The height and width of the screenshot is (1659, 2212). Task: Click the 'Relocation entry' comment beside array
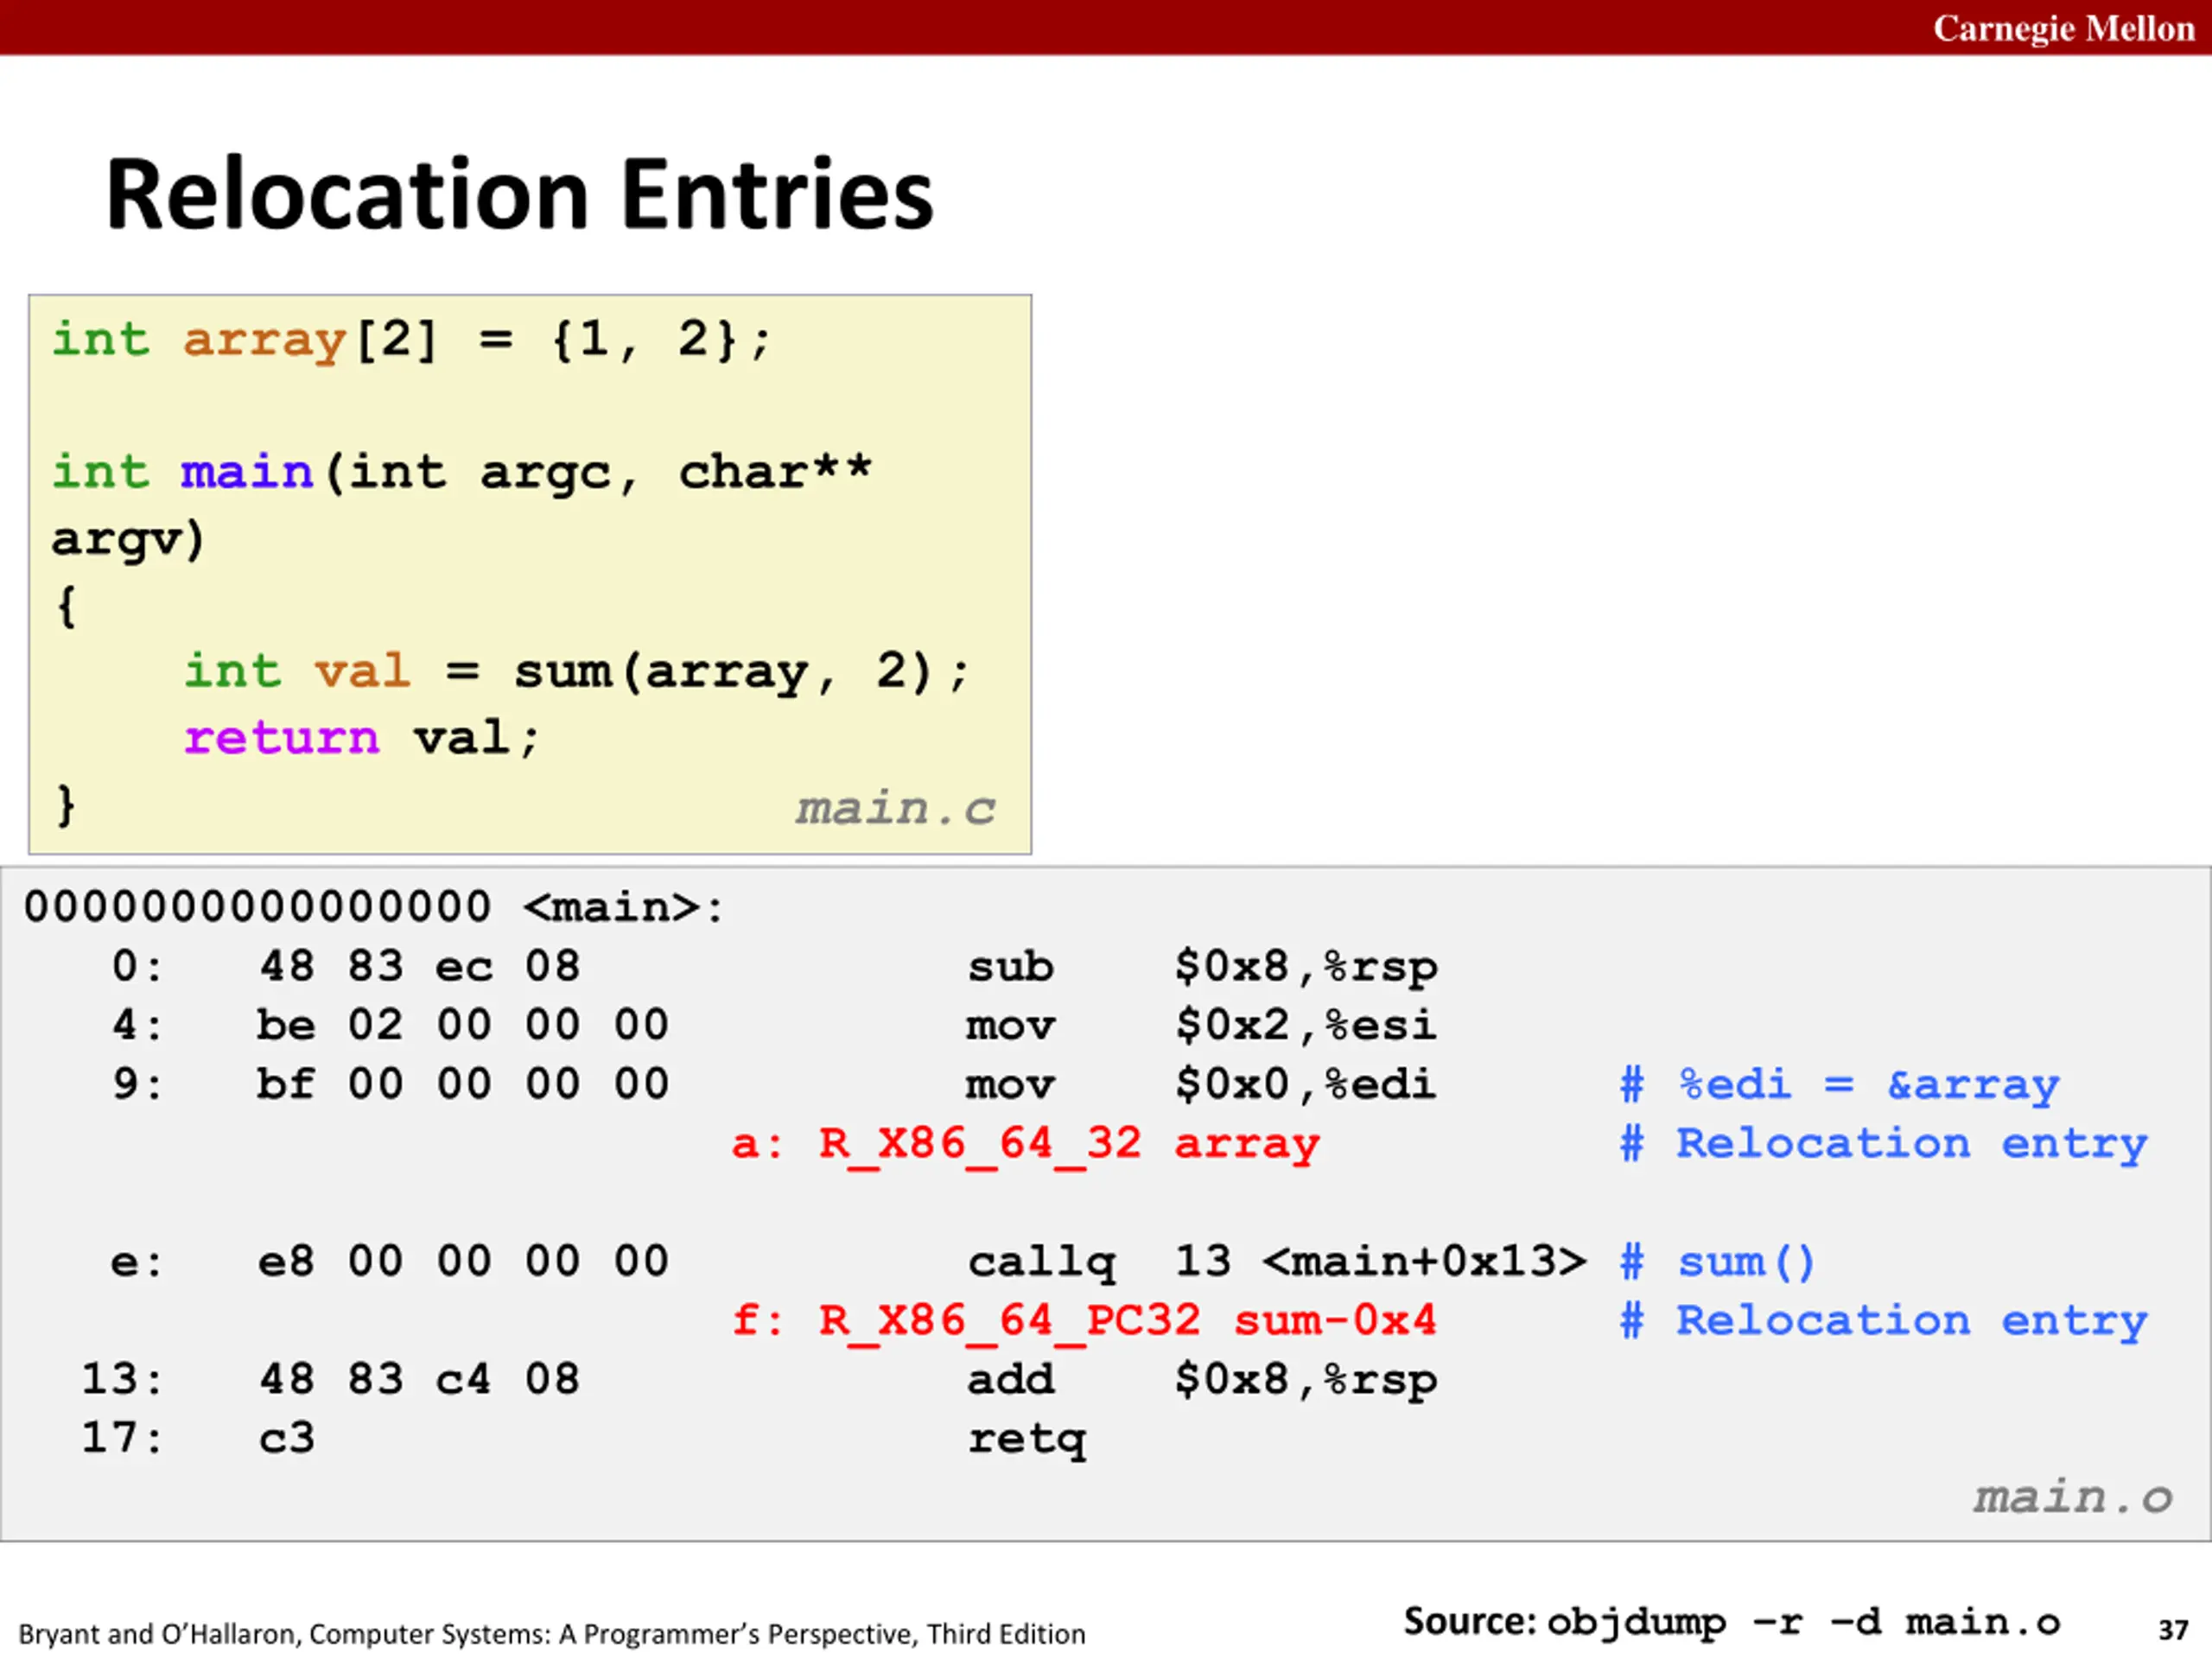click(x=1884, y=1144)
